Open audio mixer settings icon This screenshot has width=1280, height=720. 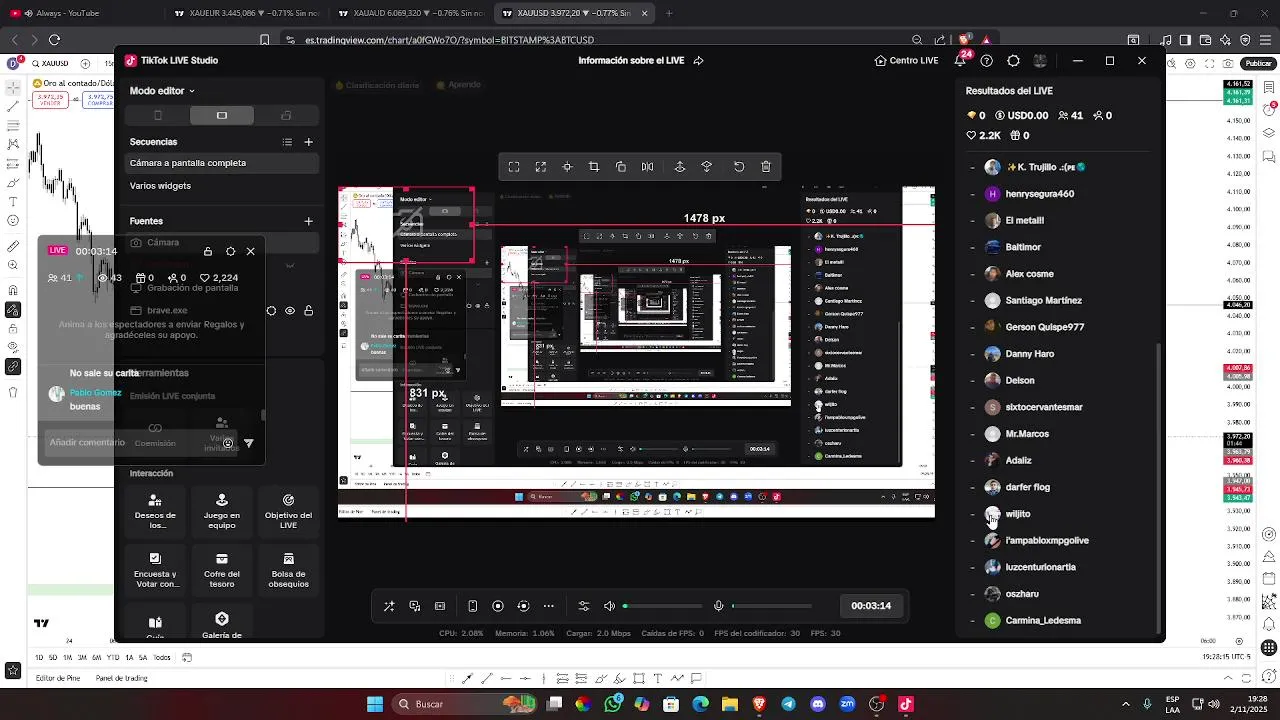point(584,606)
